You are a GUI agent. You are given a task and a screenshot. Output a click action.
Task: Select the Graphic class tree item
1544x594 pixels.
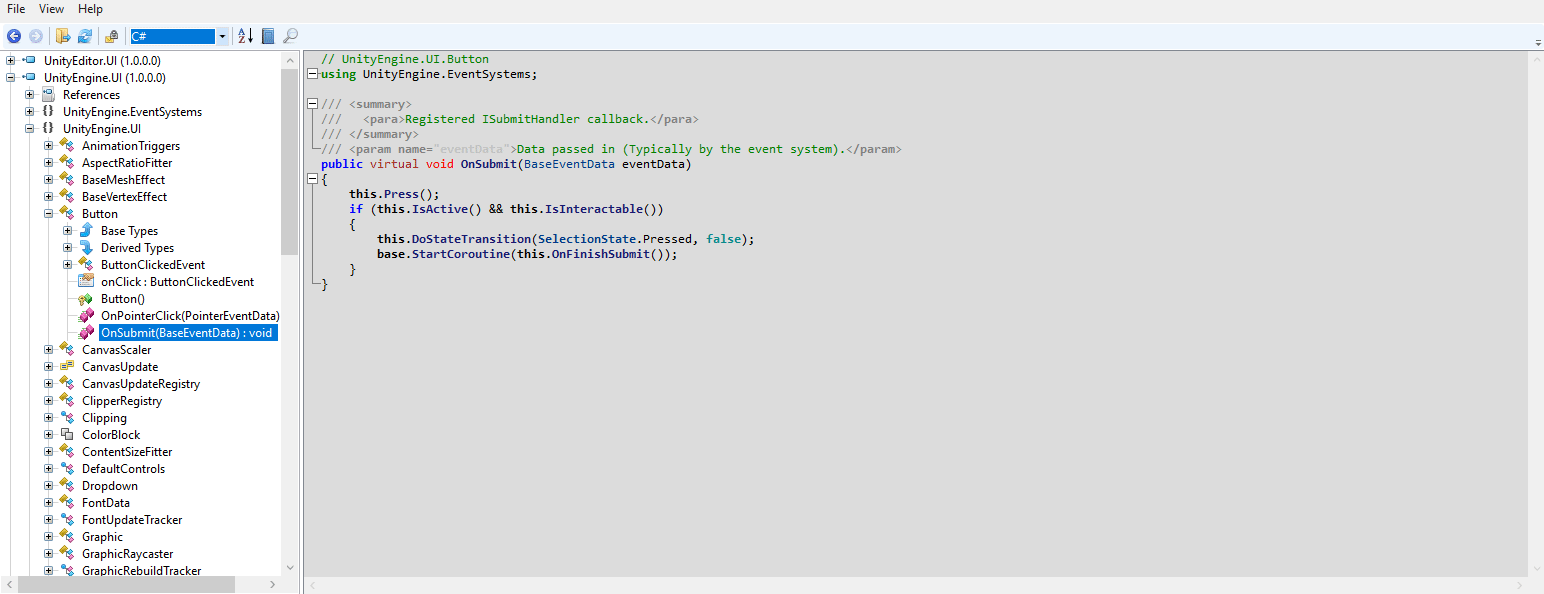click(x=103, y=537)
